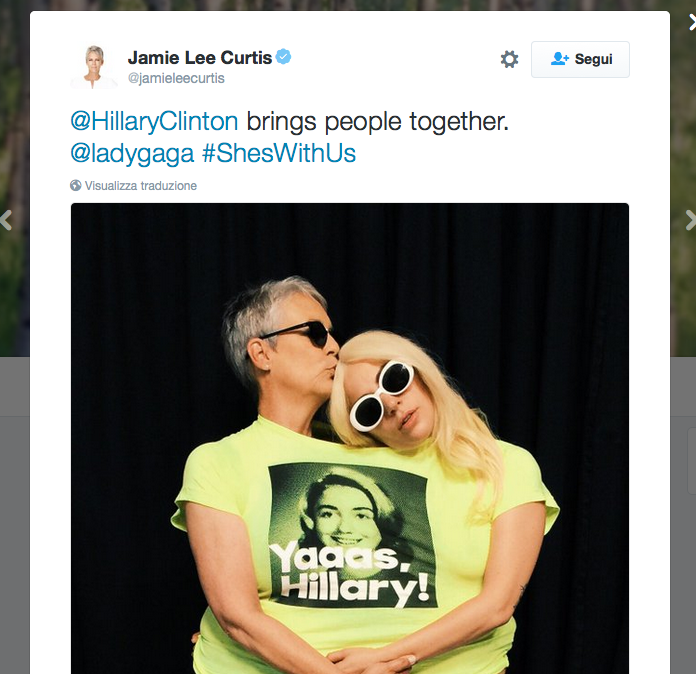This screenshot has width=696, height=674.
Task: Open the Jamie Lee Curtis display name link
Action: click(200, 58)
